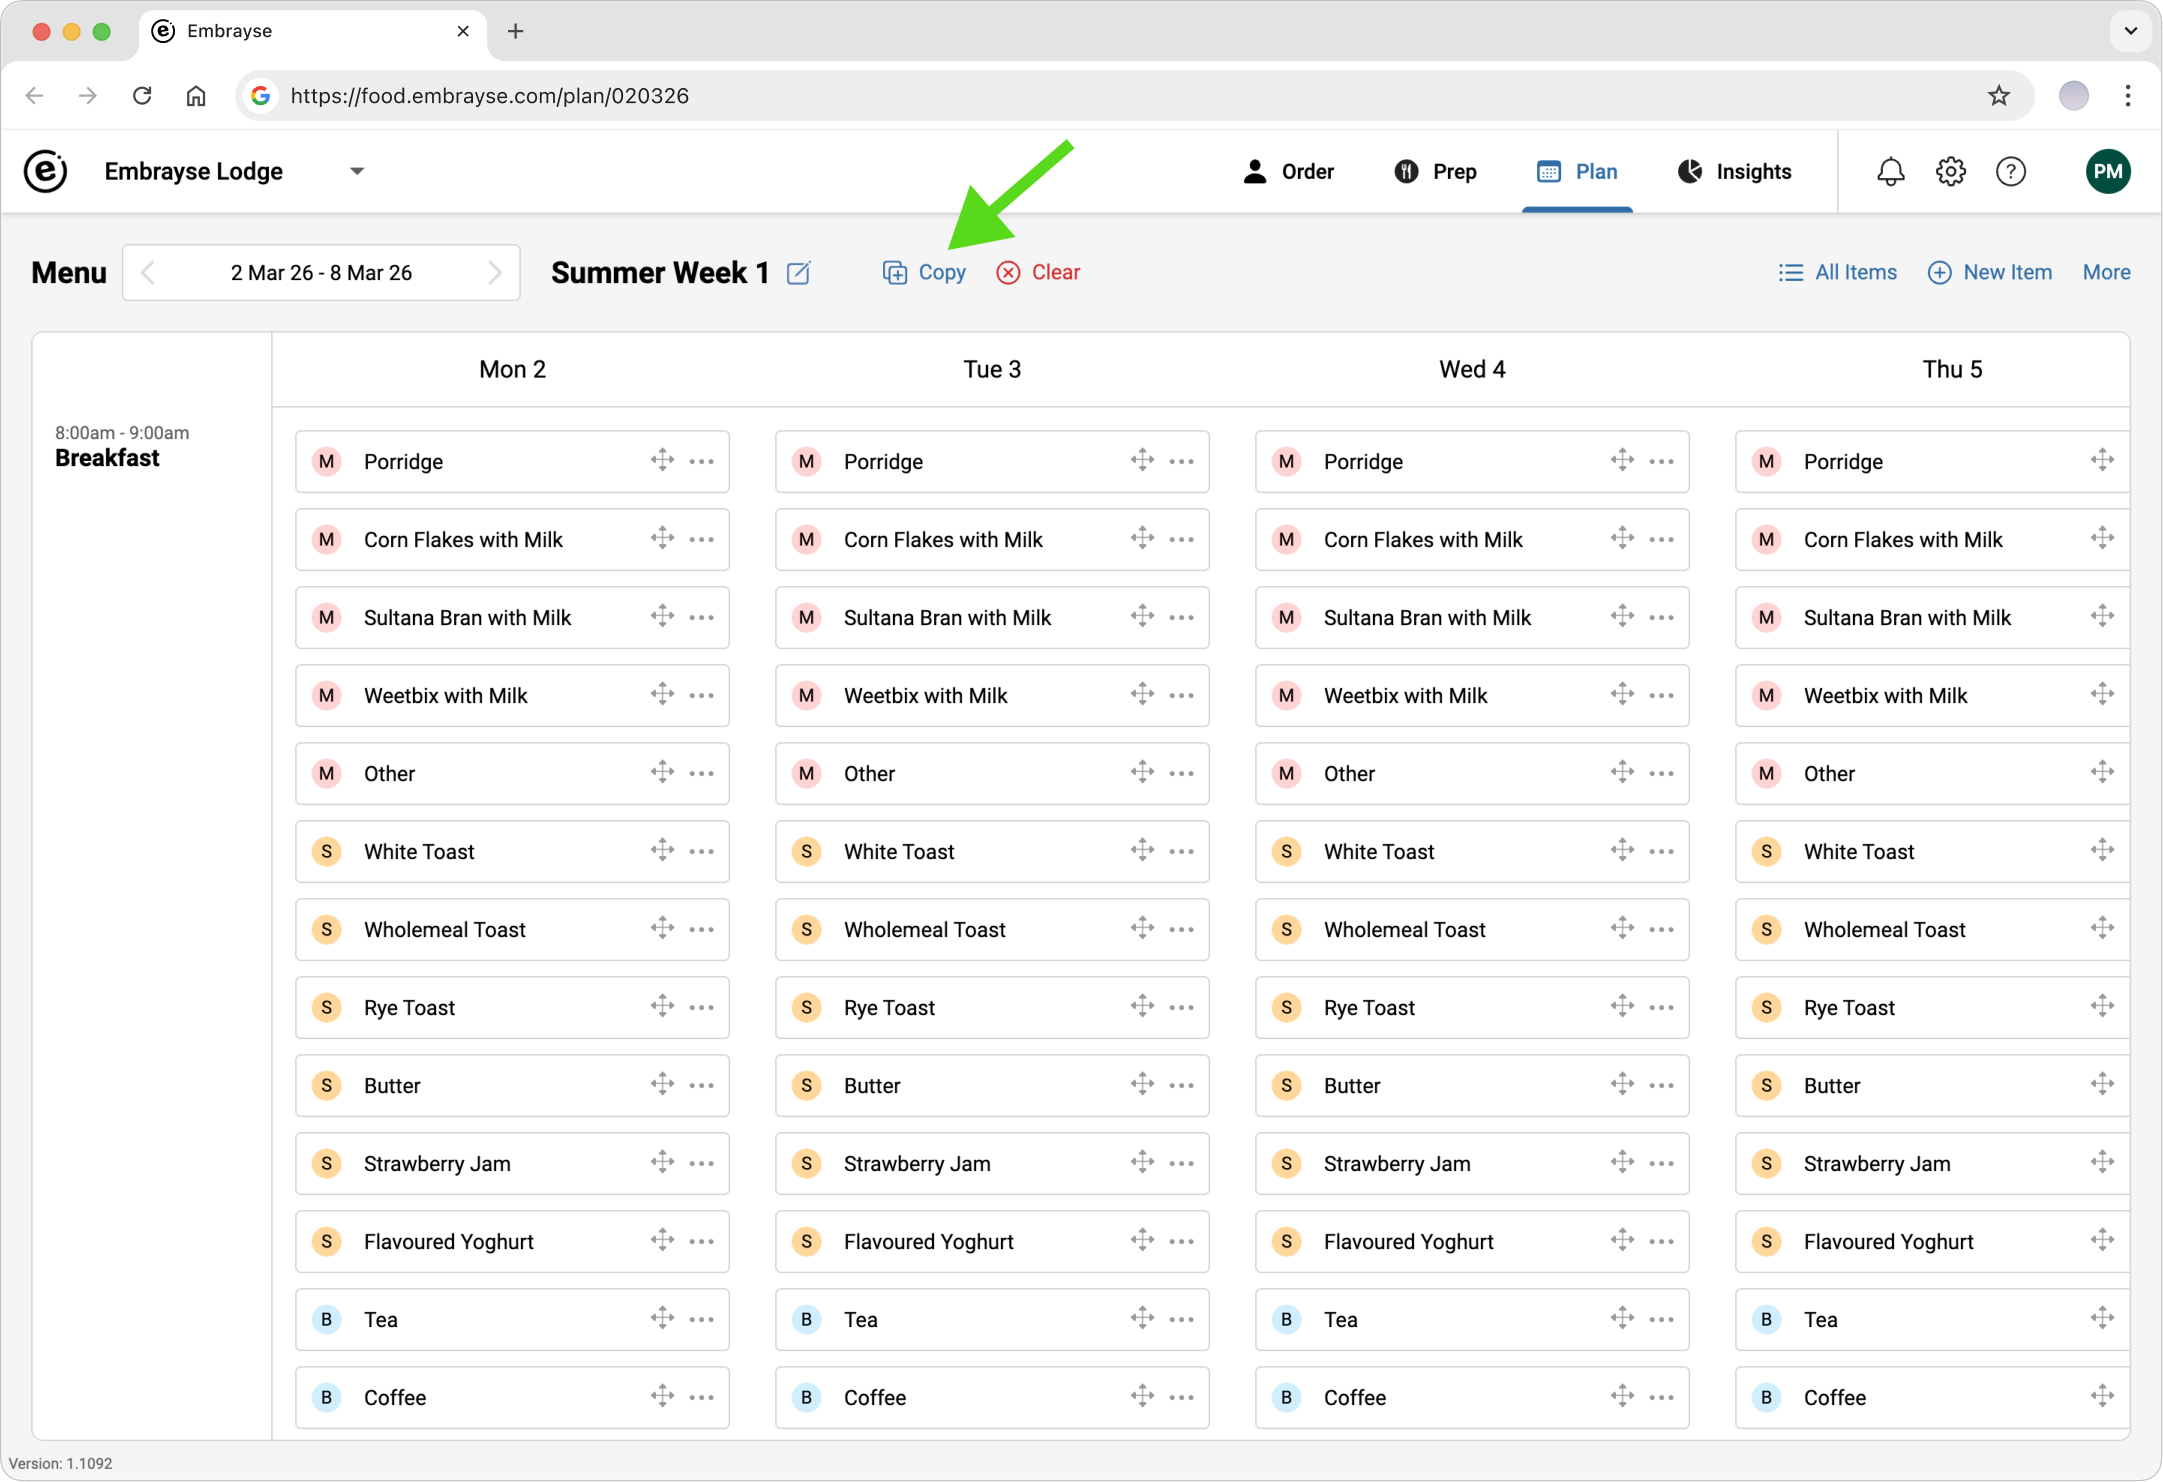Click the move handle on Monday Porridge
Screen dimensions: 2163x1482
coord(662,461)
